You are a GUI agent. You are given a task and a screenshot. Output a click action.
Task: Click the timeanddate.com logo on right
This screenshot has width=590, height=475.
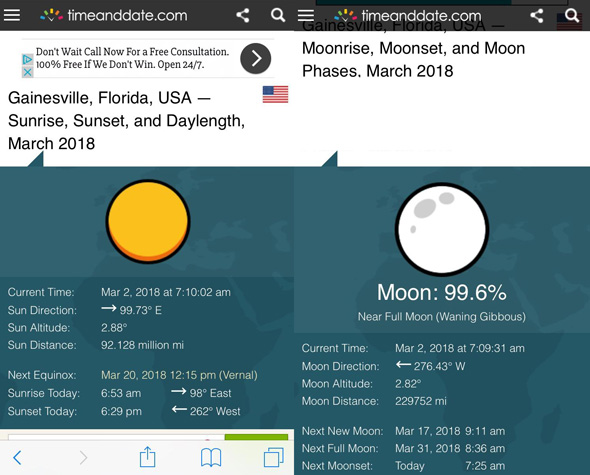click(408, 15)
